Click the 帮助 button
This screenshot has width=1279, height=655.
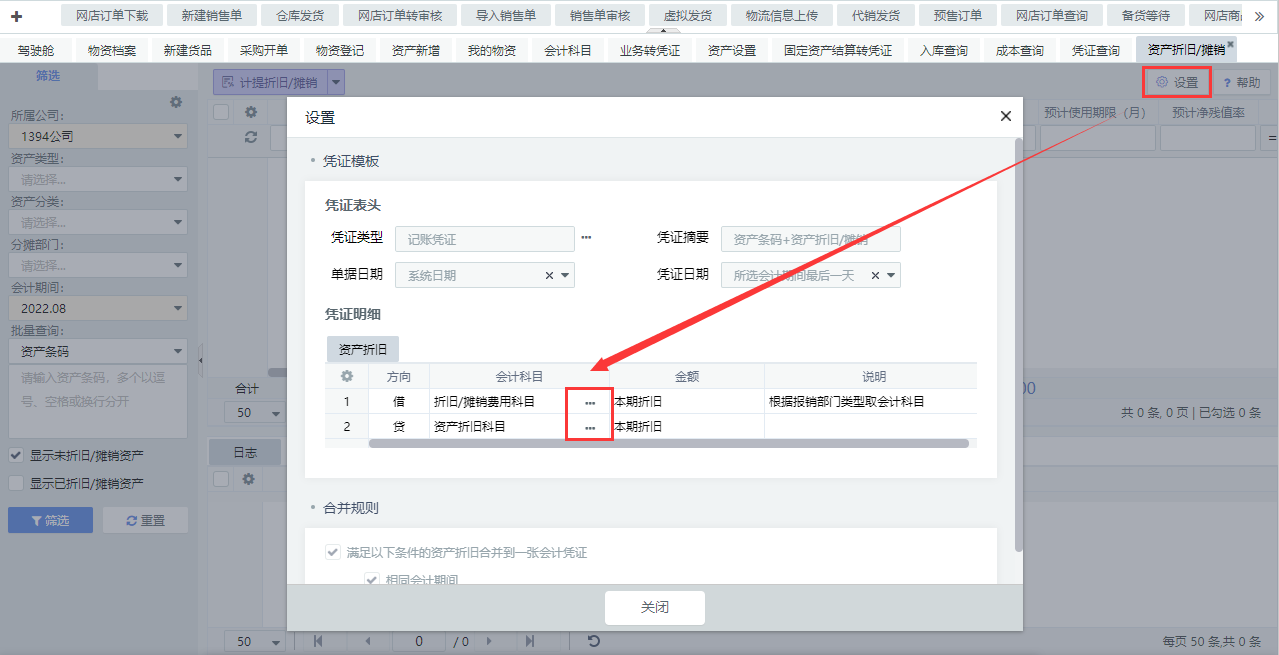point(1241,82)
